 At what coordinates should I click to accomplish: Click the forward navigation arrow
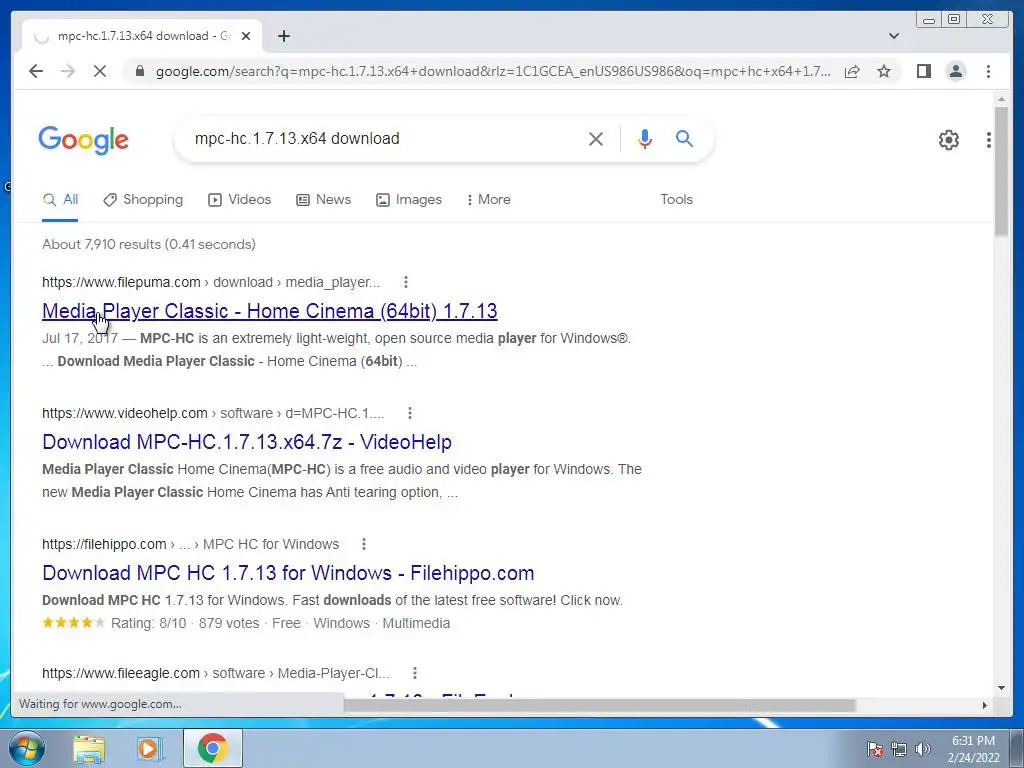coord(68,71)
